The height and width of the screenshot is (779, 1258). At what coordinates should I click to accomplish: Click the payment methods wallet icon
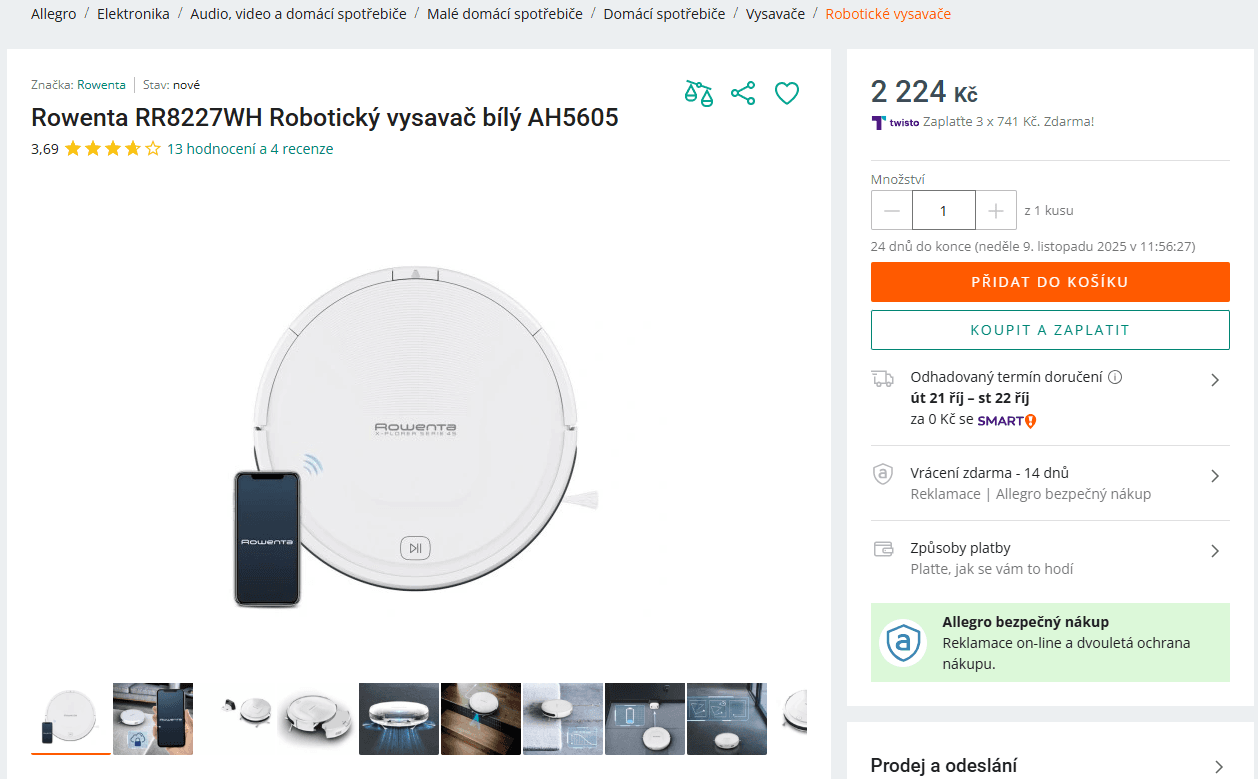[882, 549]
